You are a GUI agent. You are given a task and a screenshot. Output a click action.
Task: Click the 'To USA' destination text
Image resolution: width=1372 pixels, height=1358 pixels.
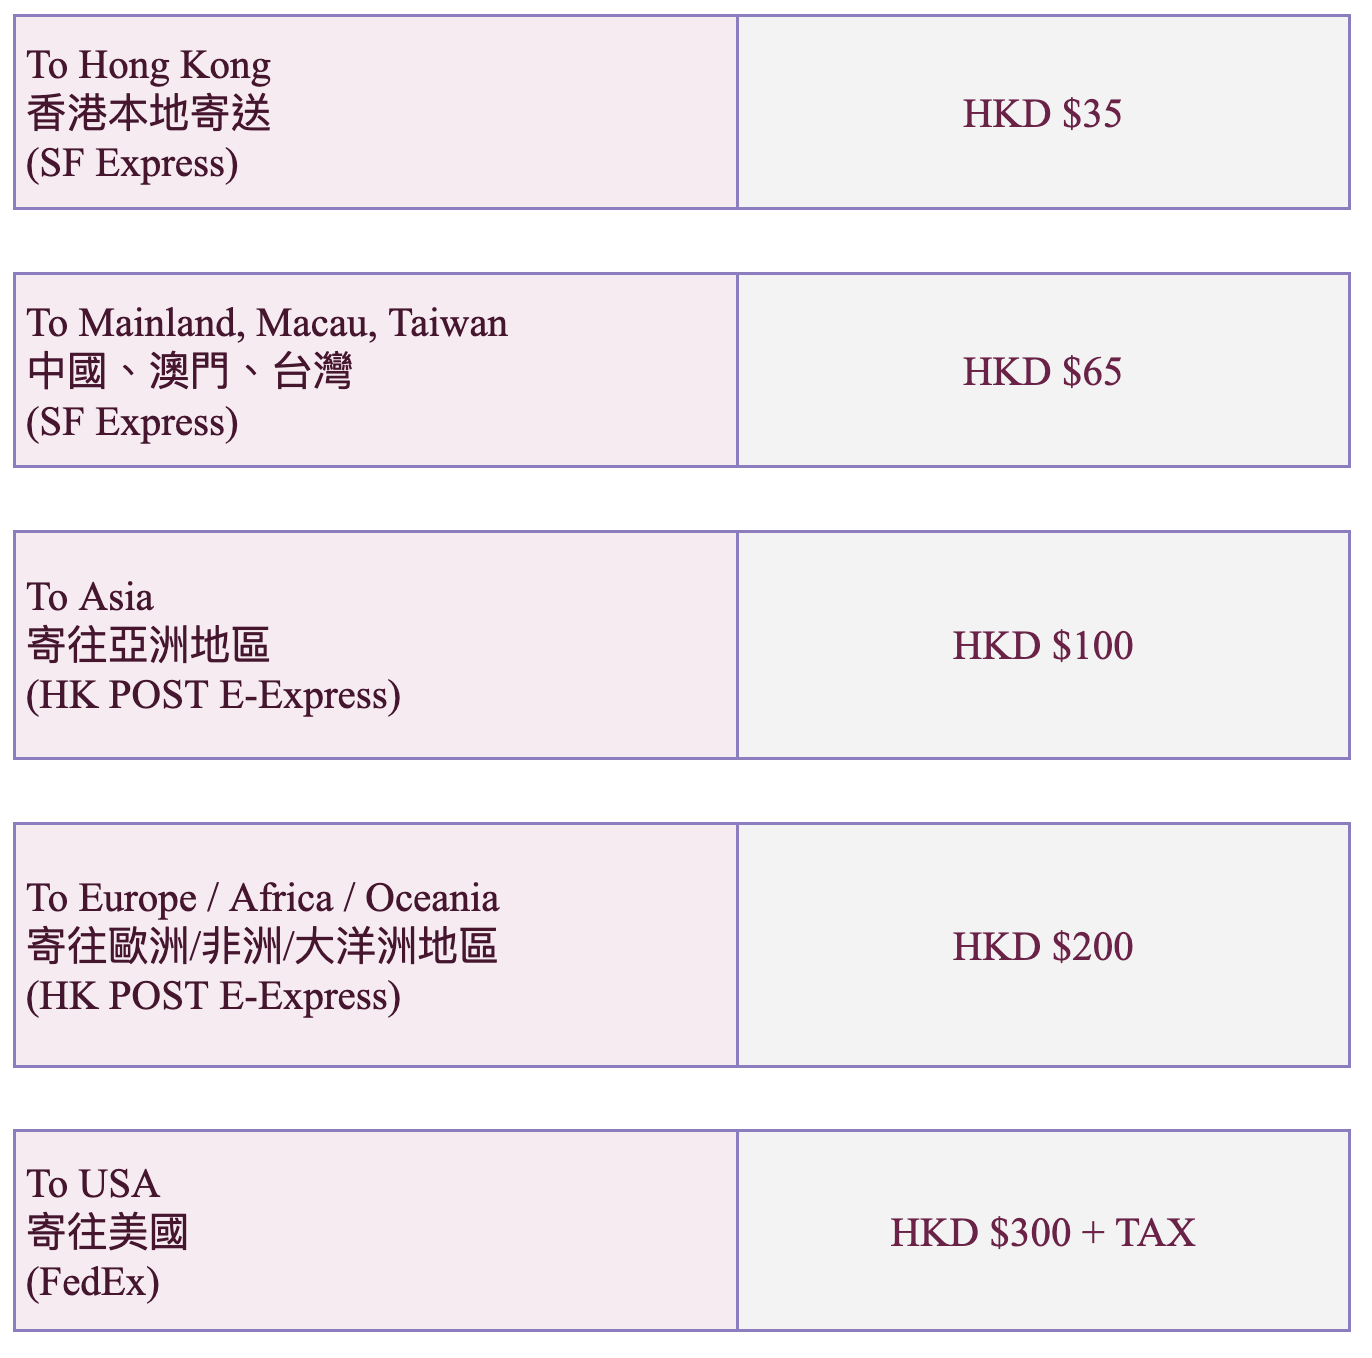[93, 1184]
